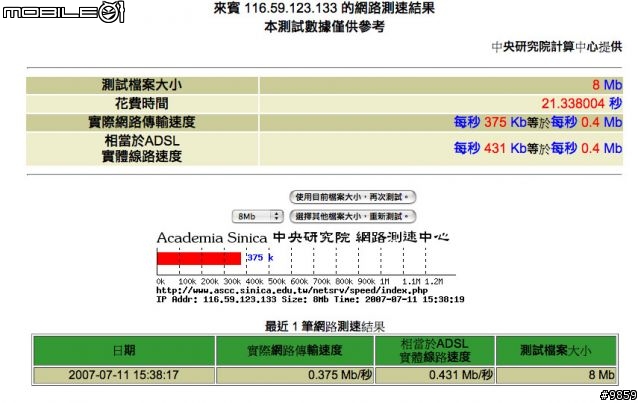Click the 500k tick label on chart axis
This screenshot has height=403, width=640.
[x=277, y=282]
